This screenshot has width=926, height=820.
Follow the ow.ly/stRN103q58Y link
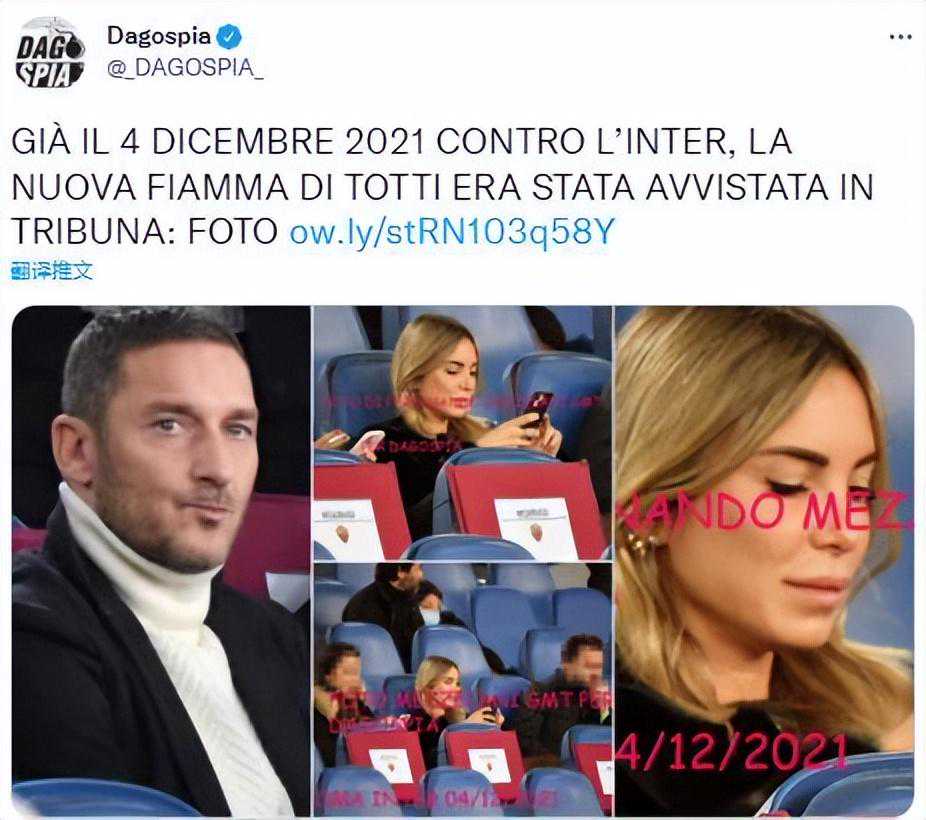click(452, 231)
